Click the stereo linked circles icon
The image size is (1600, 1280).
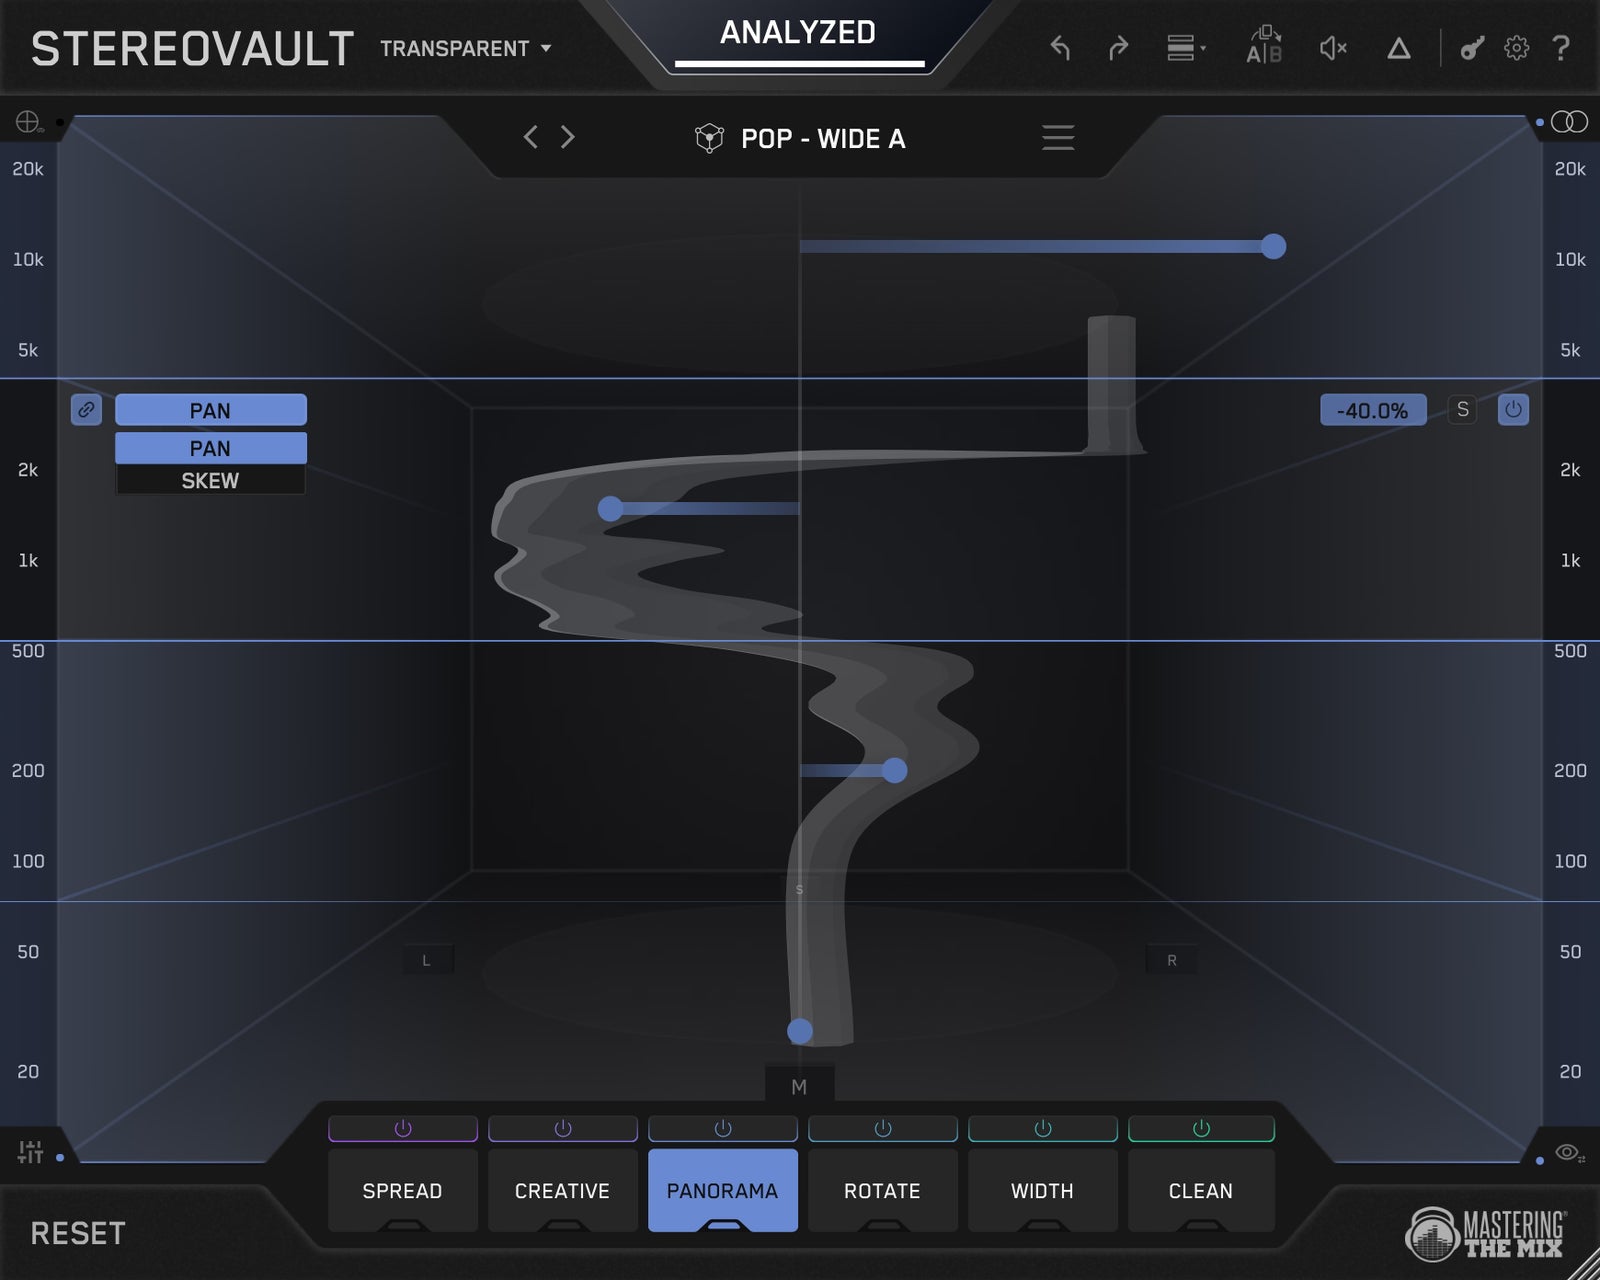pos(1569,122)
